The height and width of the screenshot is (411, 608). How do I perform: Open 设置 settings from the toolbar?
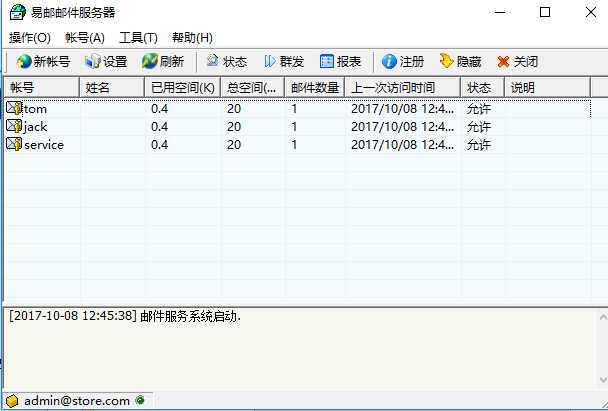tap(106, 62)
